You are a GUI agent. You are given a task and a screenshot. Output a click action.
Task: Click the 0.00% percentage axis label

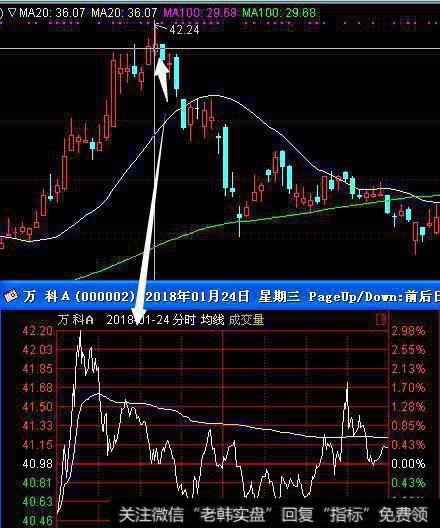pyautogui.click(x=408, y=464)
